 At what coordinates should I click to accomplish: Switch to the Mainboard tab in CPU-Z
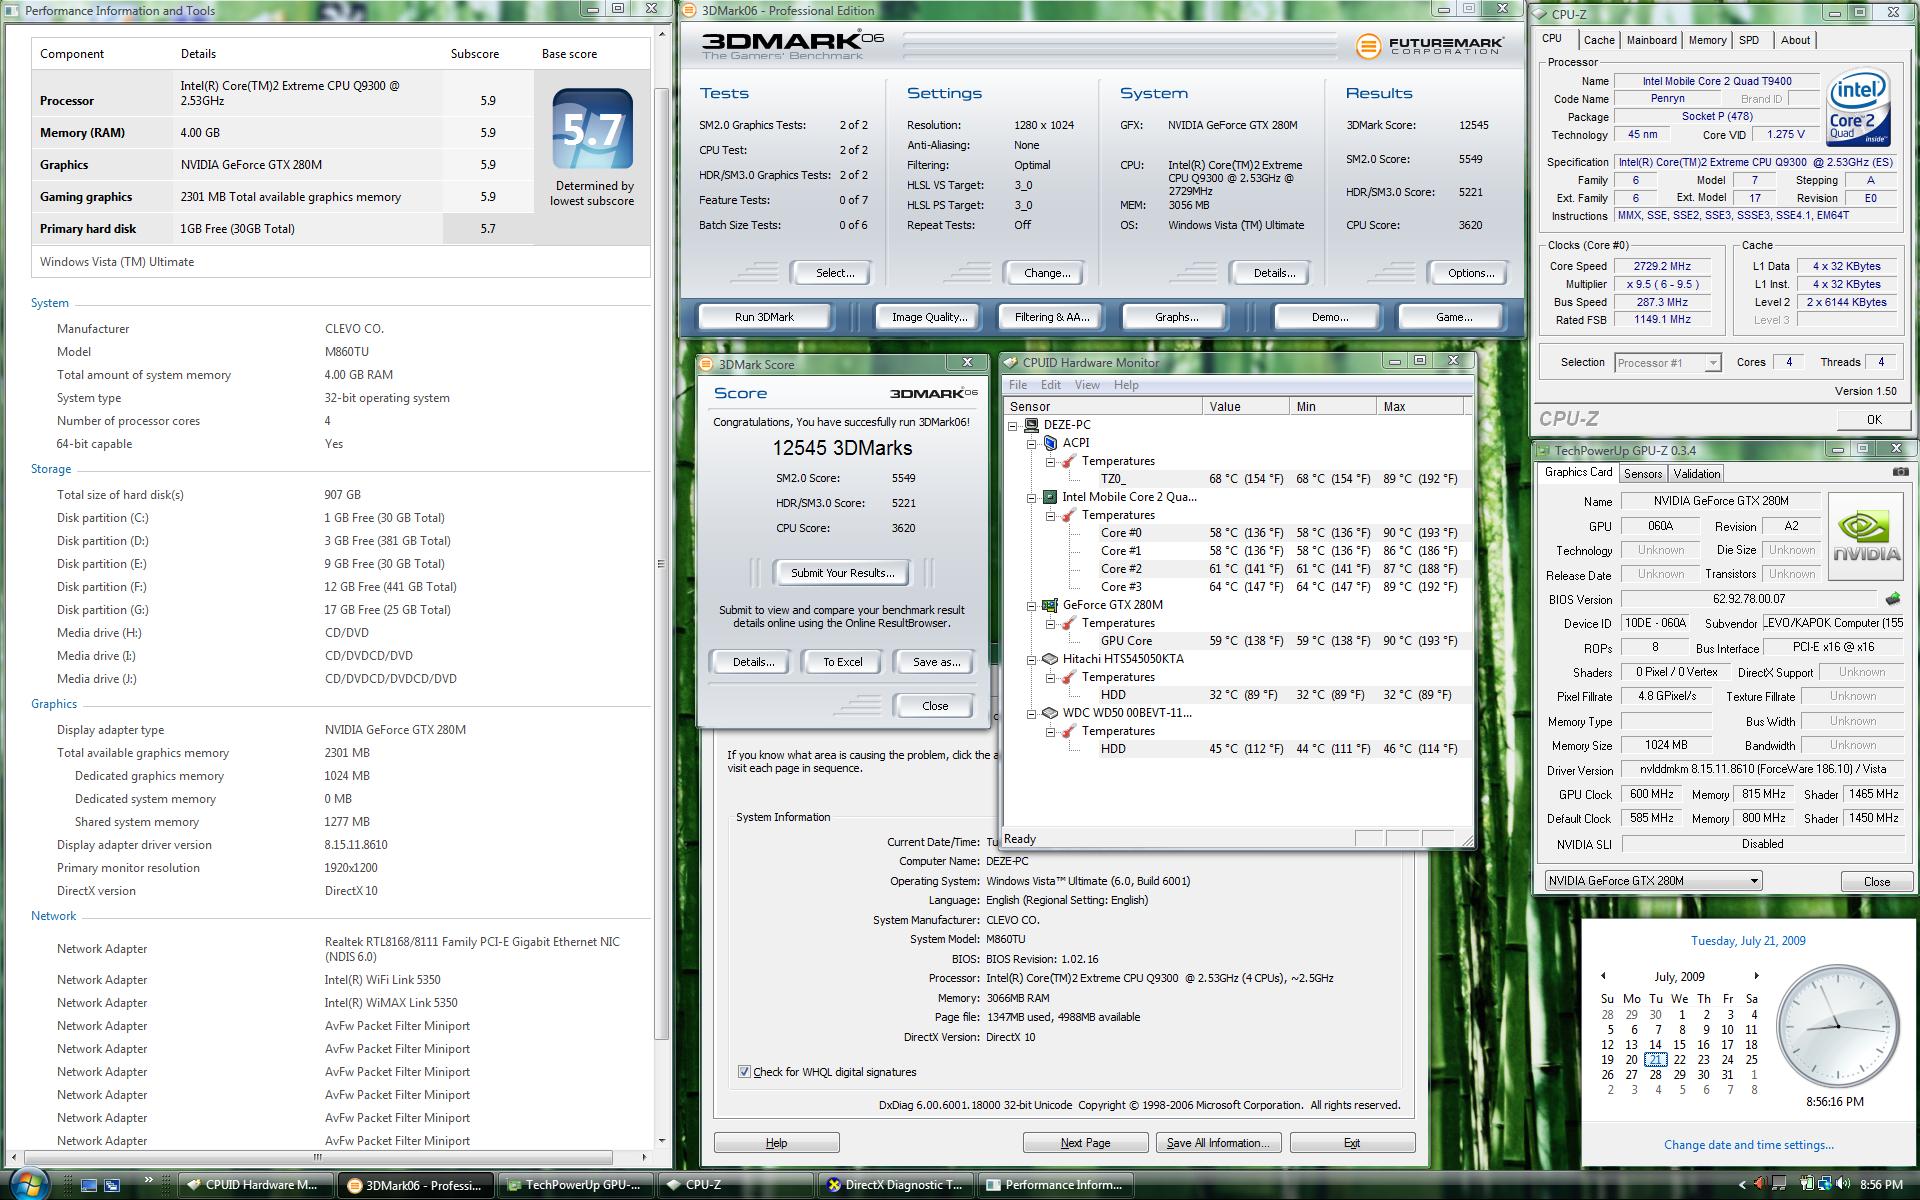1651,40
